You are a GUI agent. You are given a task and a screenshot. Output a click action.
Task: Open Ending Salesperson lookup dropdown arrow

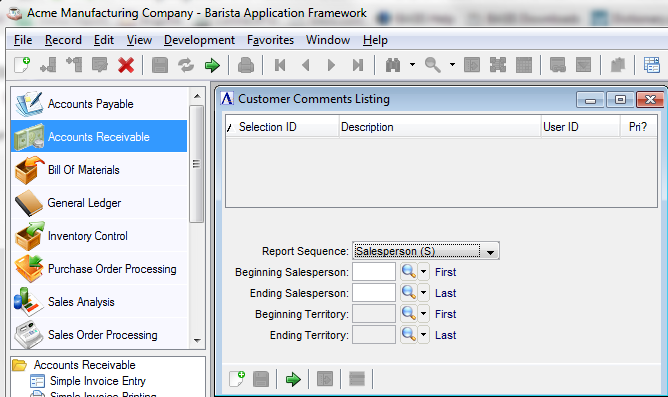[x=423, y=292]
